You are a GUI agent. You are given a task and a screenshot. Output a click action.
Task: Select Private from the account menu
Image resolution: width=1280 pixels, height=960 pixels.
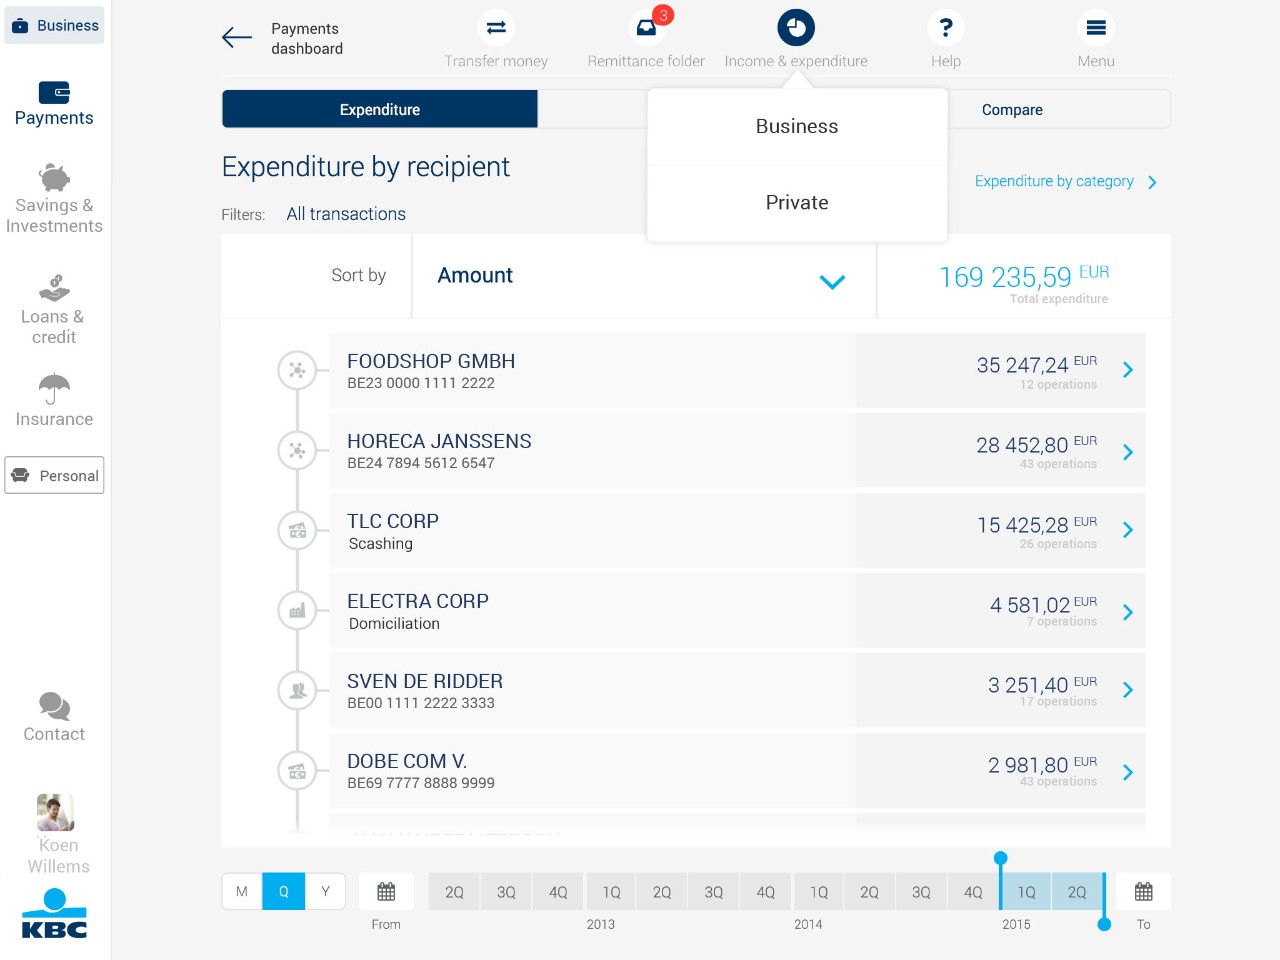tap(796, 202)
